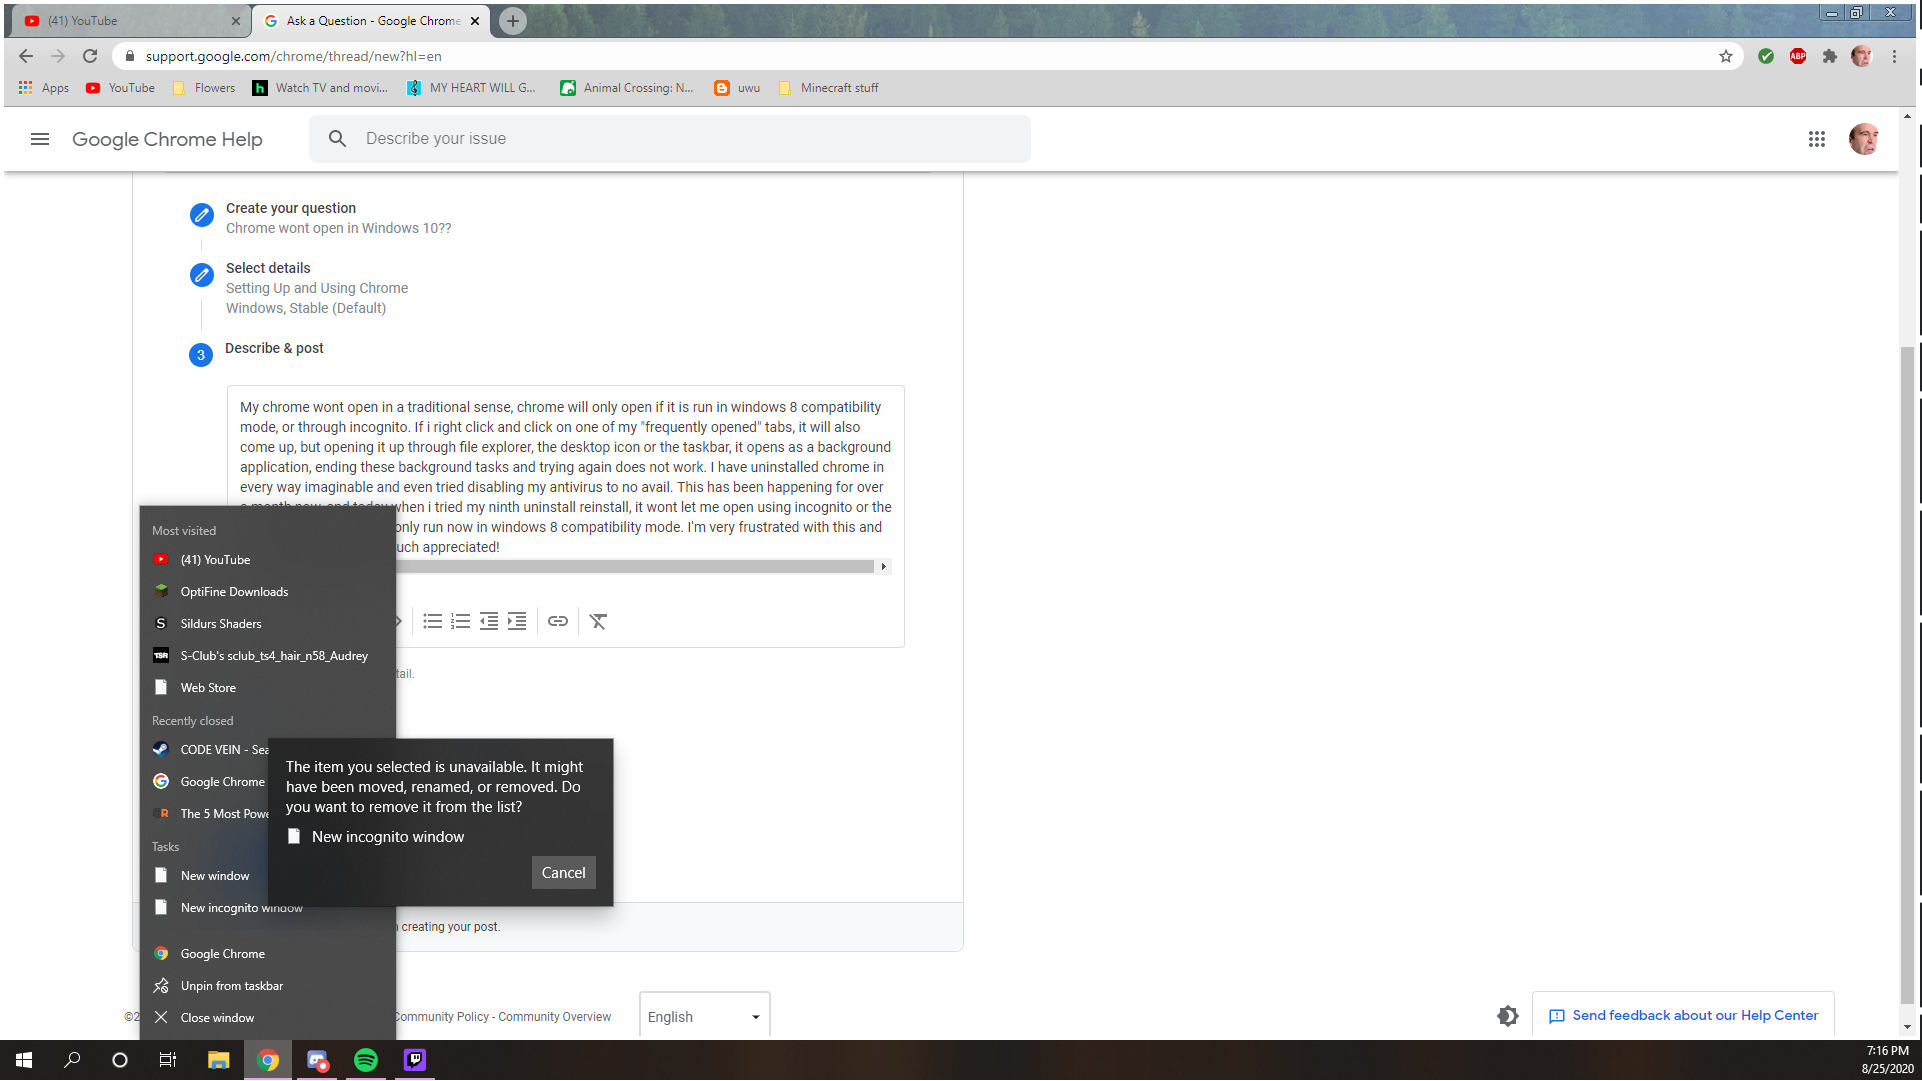1922x1081 pixels.
Task: Click Send feedback about Help Center link
Action: coord(1683,1015)
